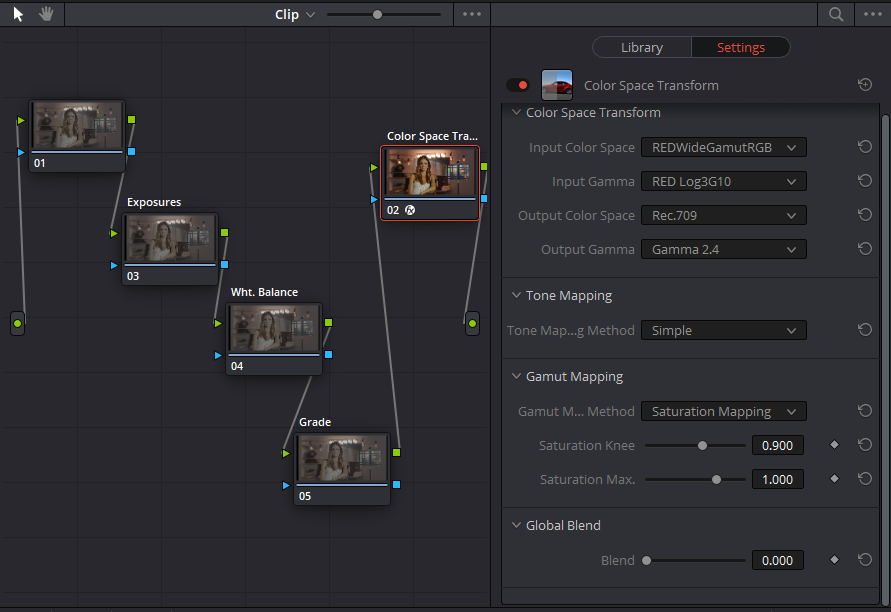Reset the Saturation Max value
This screenshot has width=891, height=612.
click(x=865, y=479)
